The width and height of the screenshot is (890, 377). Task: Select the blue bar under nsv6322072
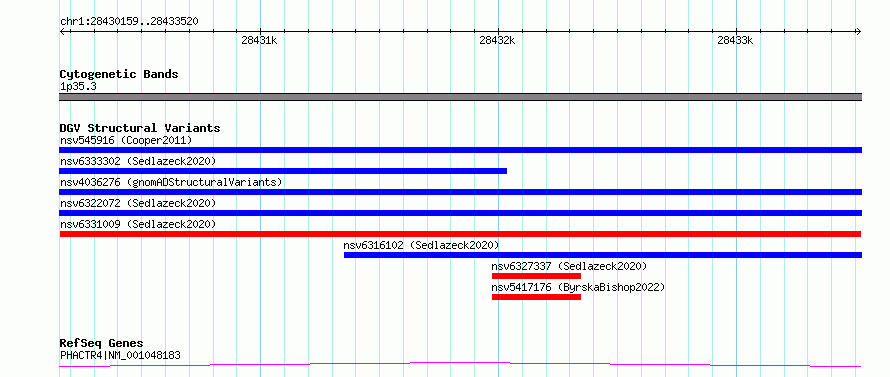[x=460, y=213]
